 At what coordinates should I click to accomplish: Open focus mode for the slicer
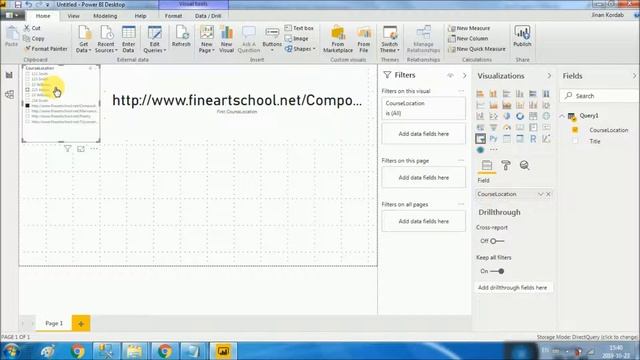pos(81,149)
